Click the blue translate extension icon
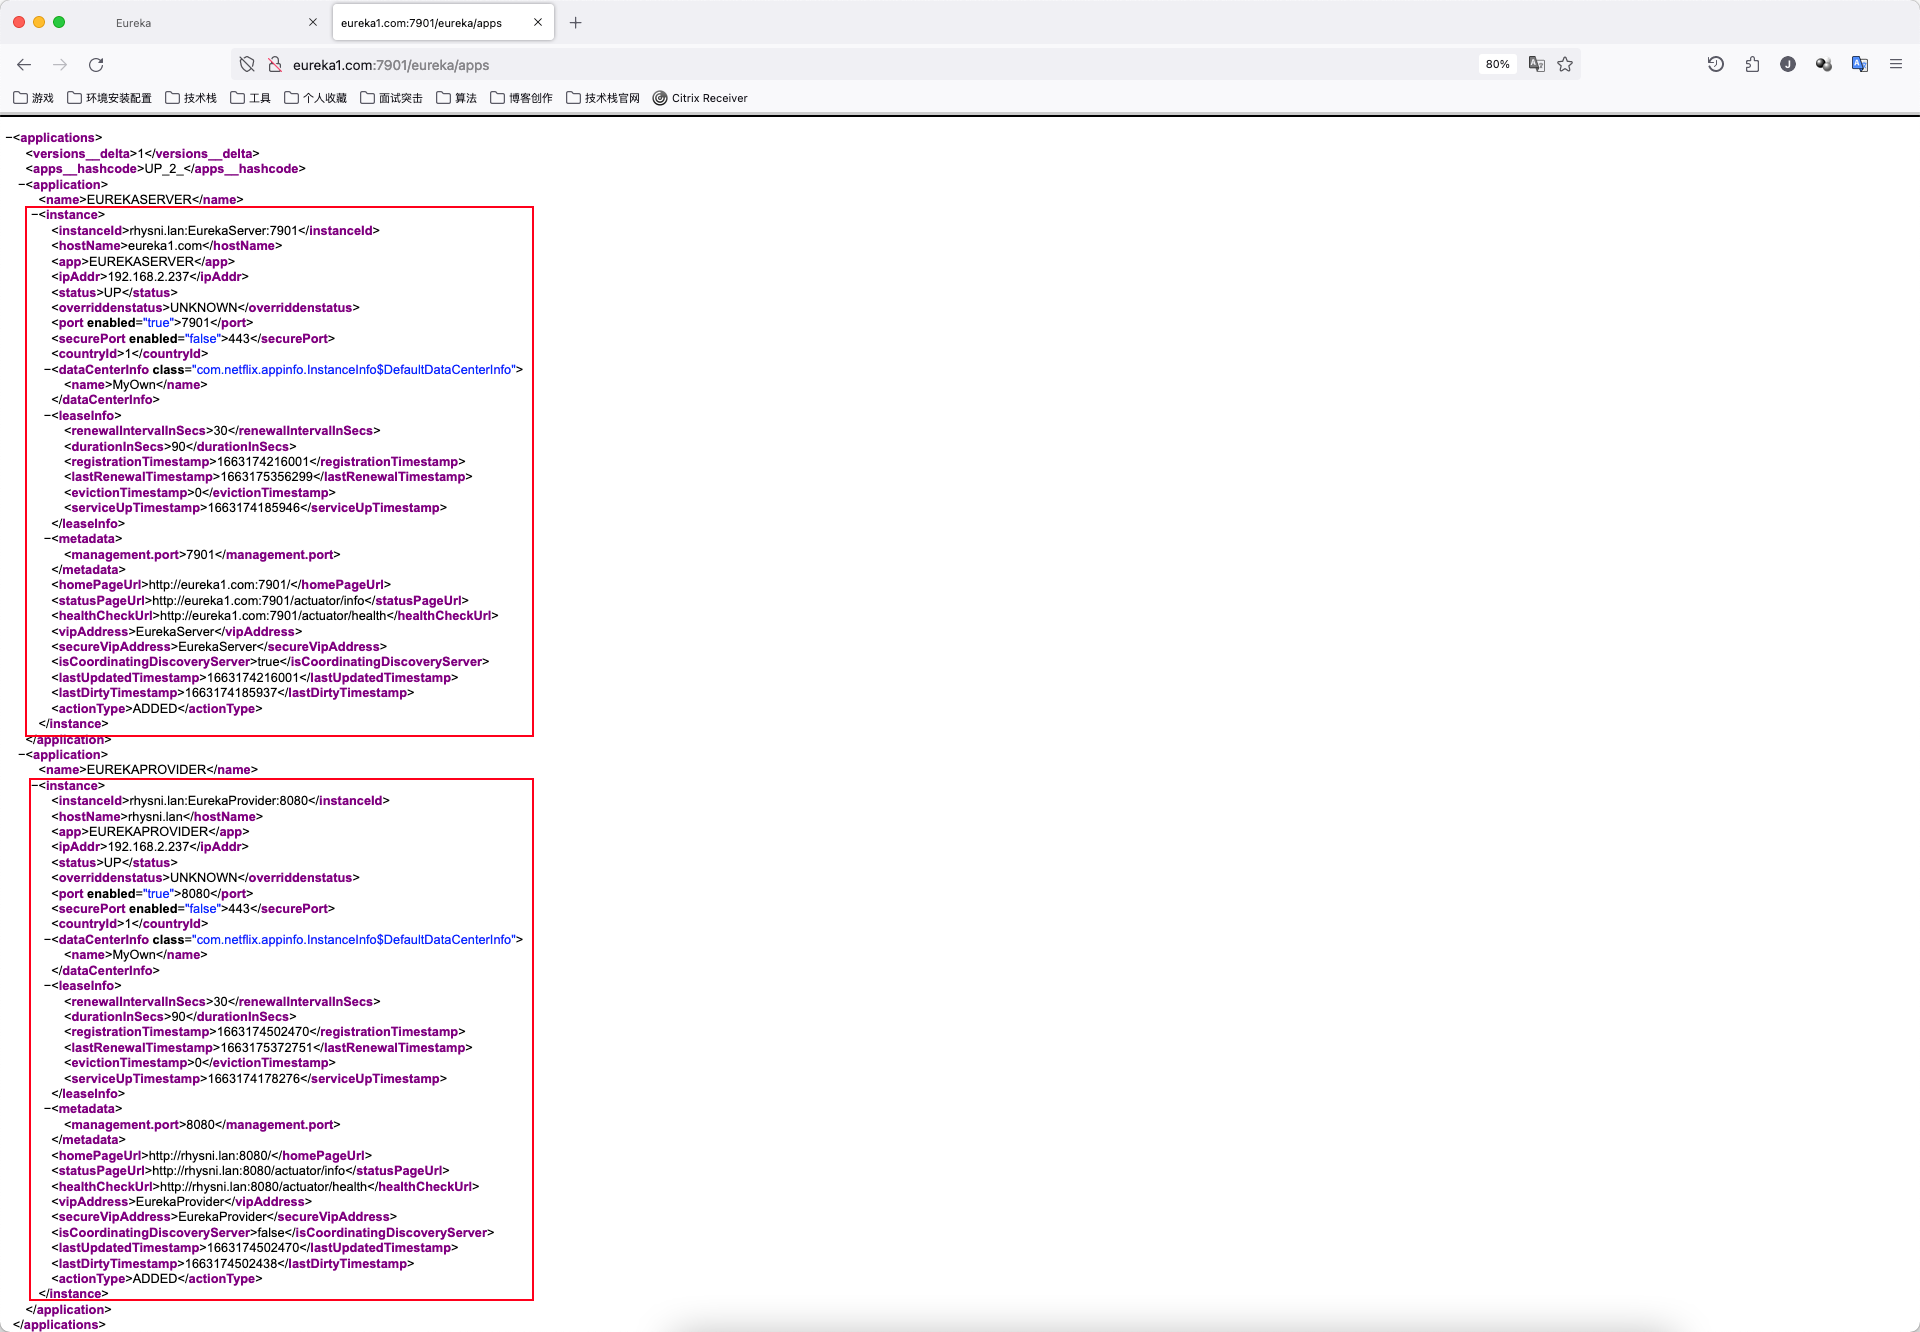Screen dimensions: 1920x1332 [1860, 65]
